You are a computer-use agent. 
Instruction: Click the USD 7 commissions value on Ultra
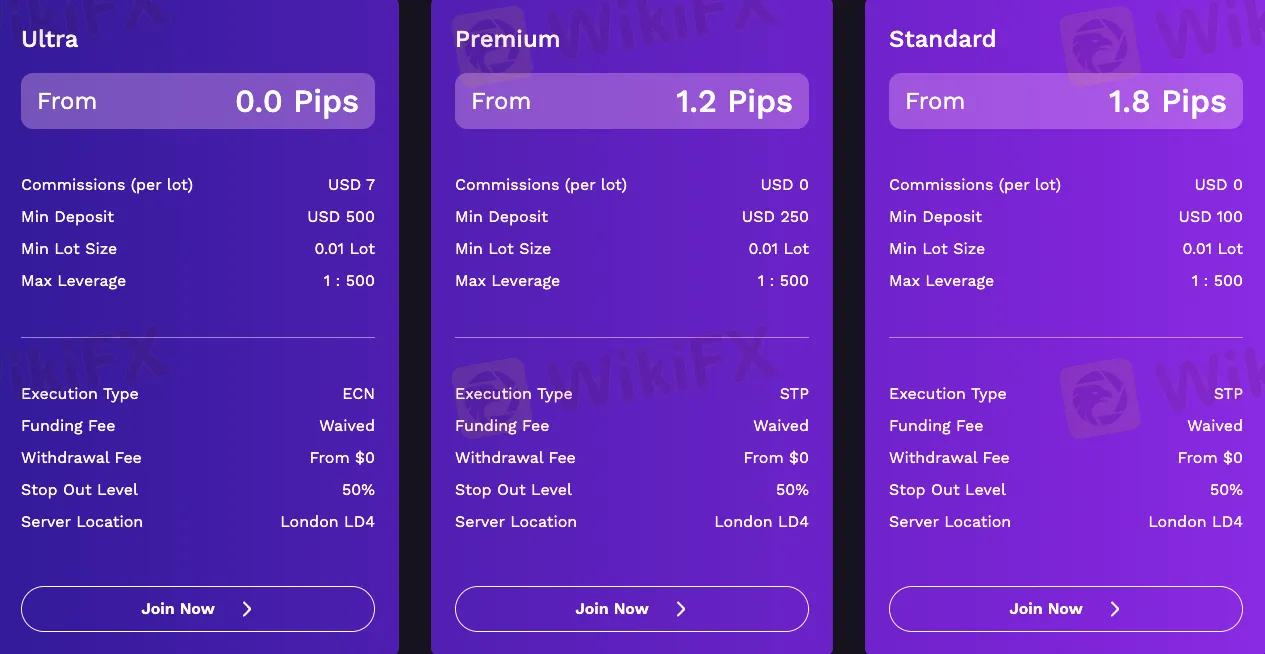(x=352, y=184)
